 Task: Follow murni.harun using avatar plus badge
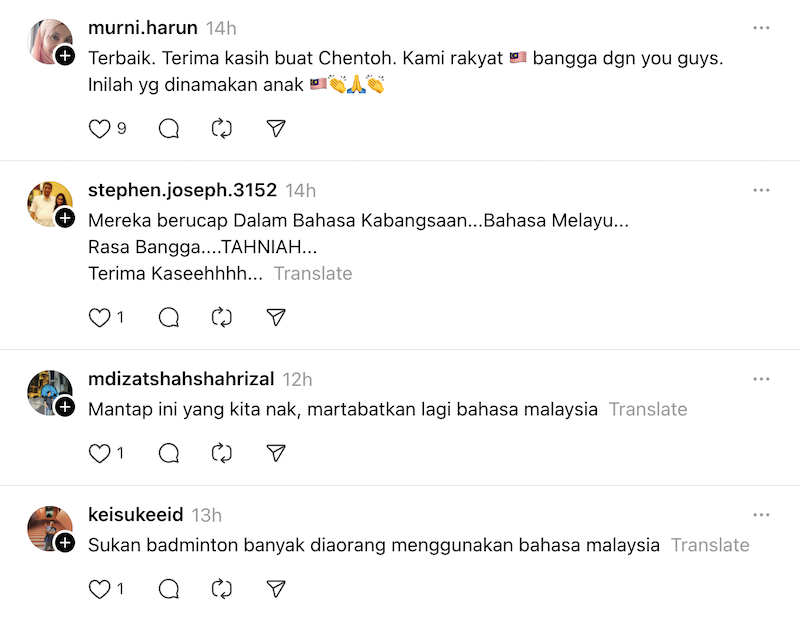(65, 56)
